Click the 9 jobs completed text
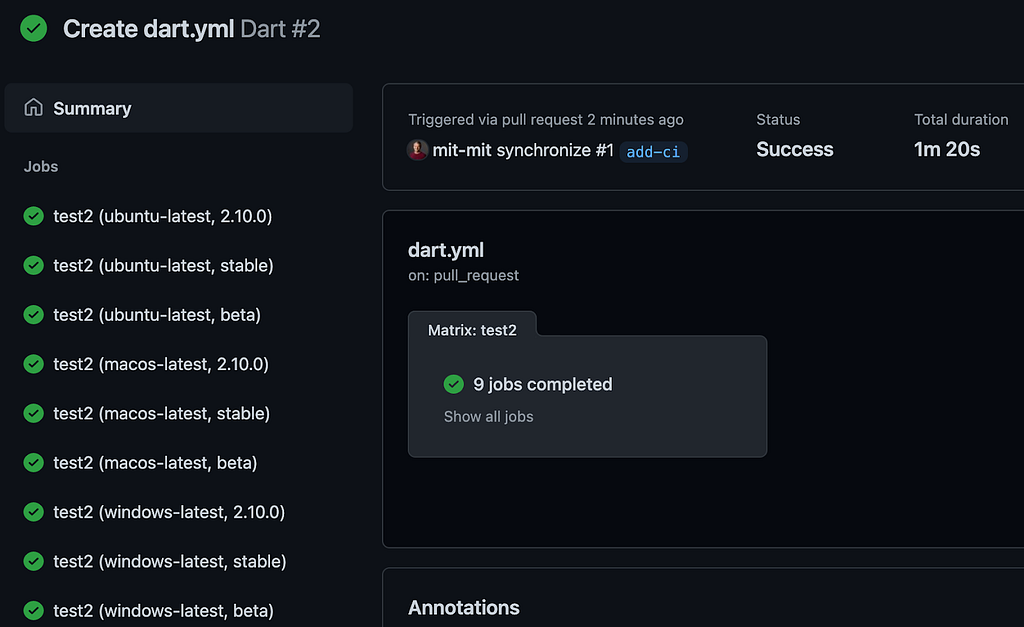This screenshot has height=627, width=1024. (542, 384)
